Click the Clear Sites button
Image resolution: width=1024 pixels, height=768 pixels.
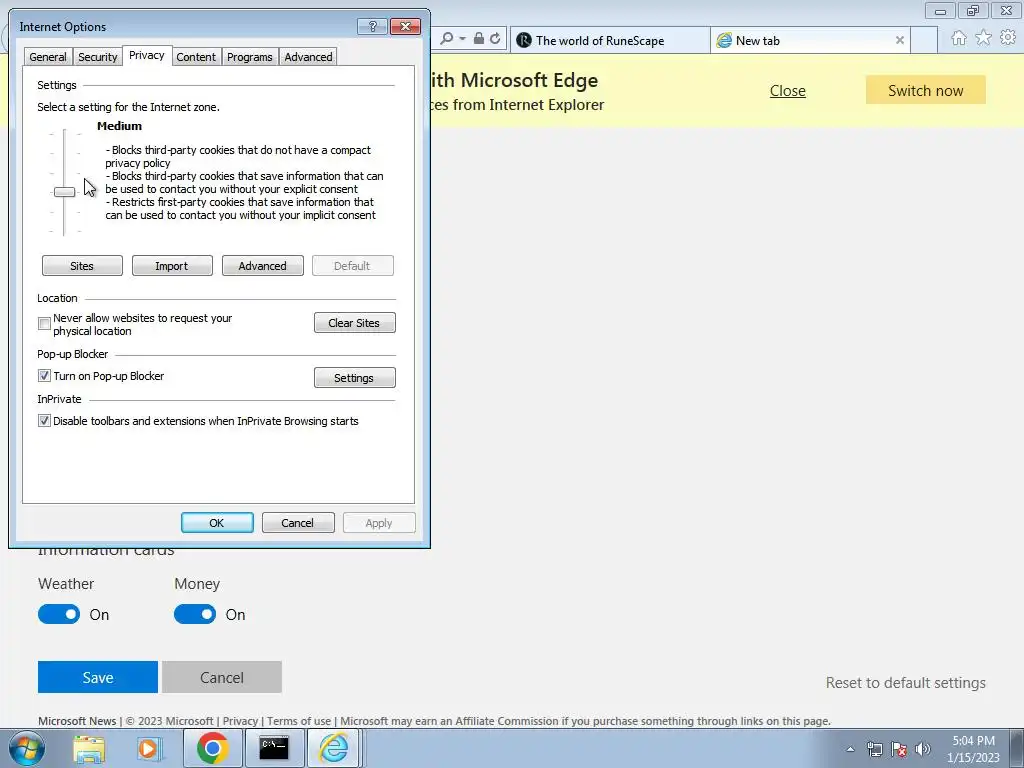355,323
